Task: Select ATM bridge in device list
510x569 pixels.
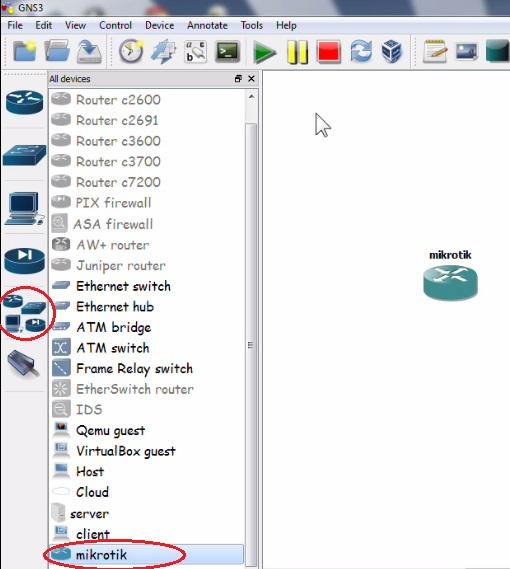Action: point(147,328)
